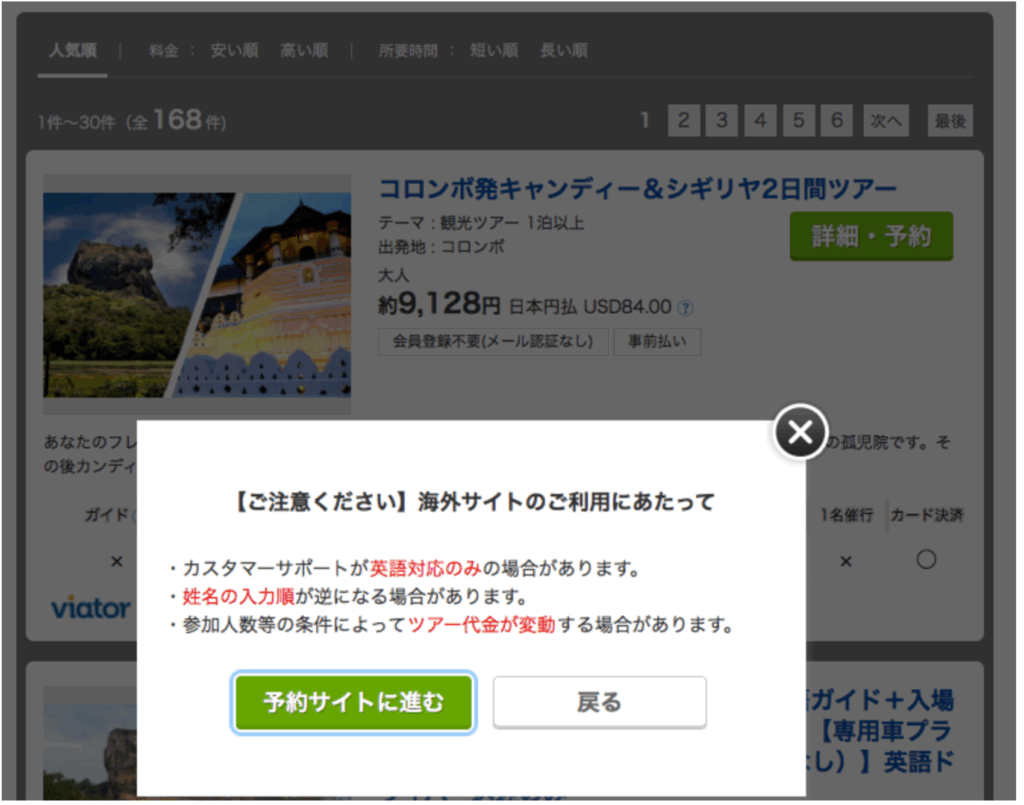Image resolution: width=1024 pixels, height=805 pixels.
Task: Click the 戻る button in the dialog
Action: [600, 702]
